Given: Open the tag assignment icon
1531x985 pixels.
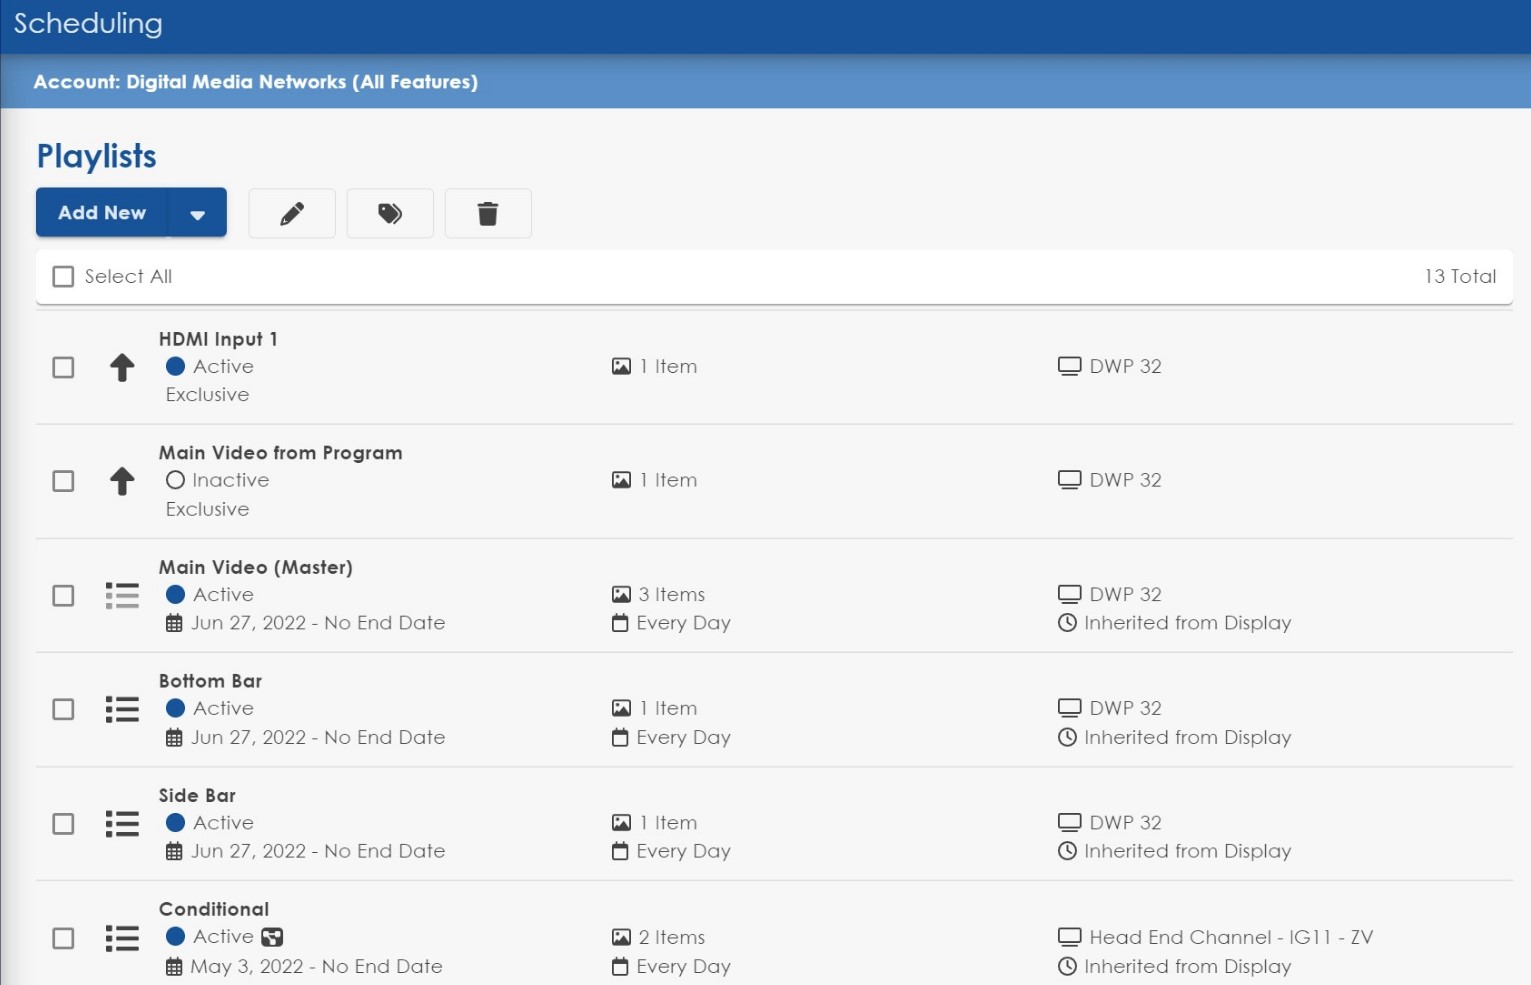Looking at the screenshot, I should click(x=389, y=213).
